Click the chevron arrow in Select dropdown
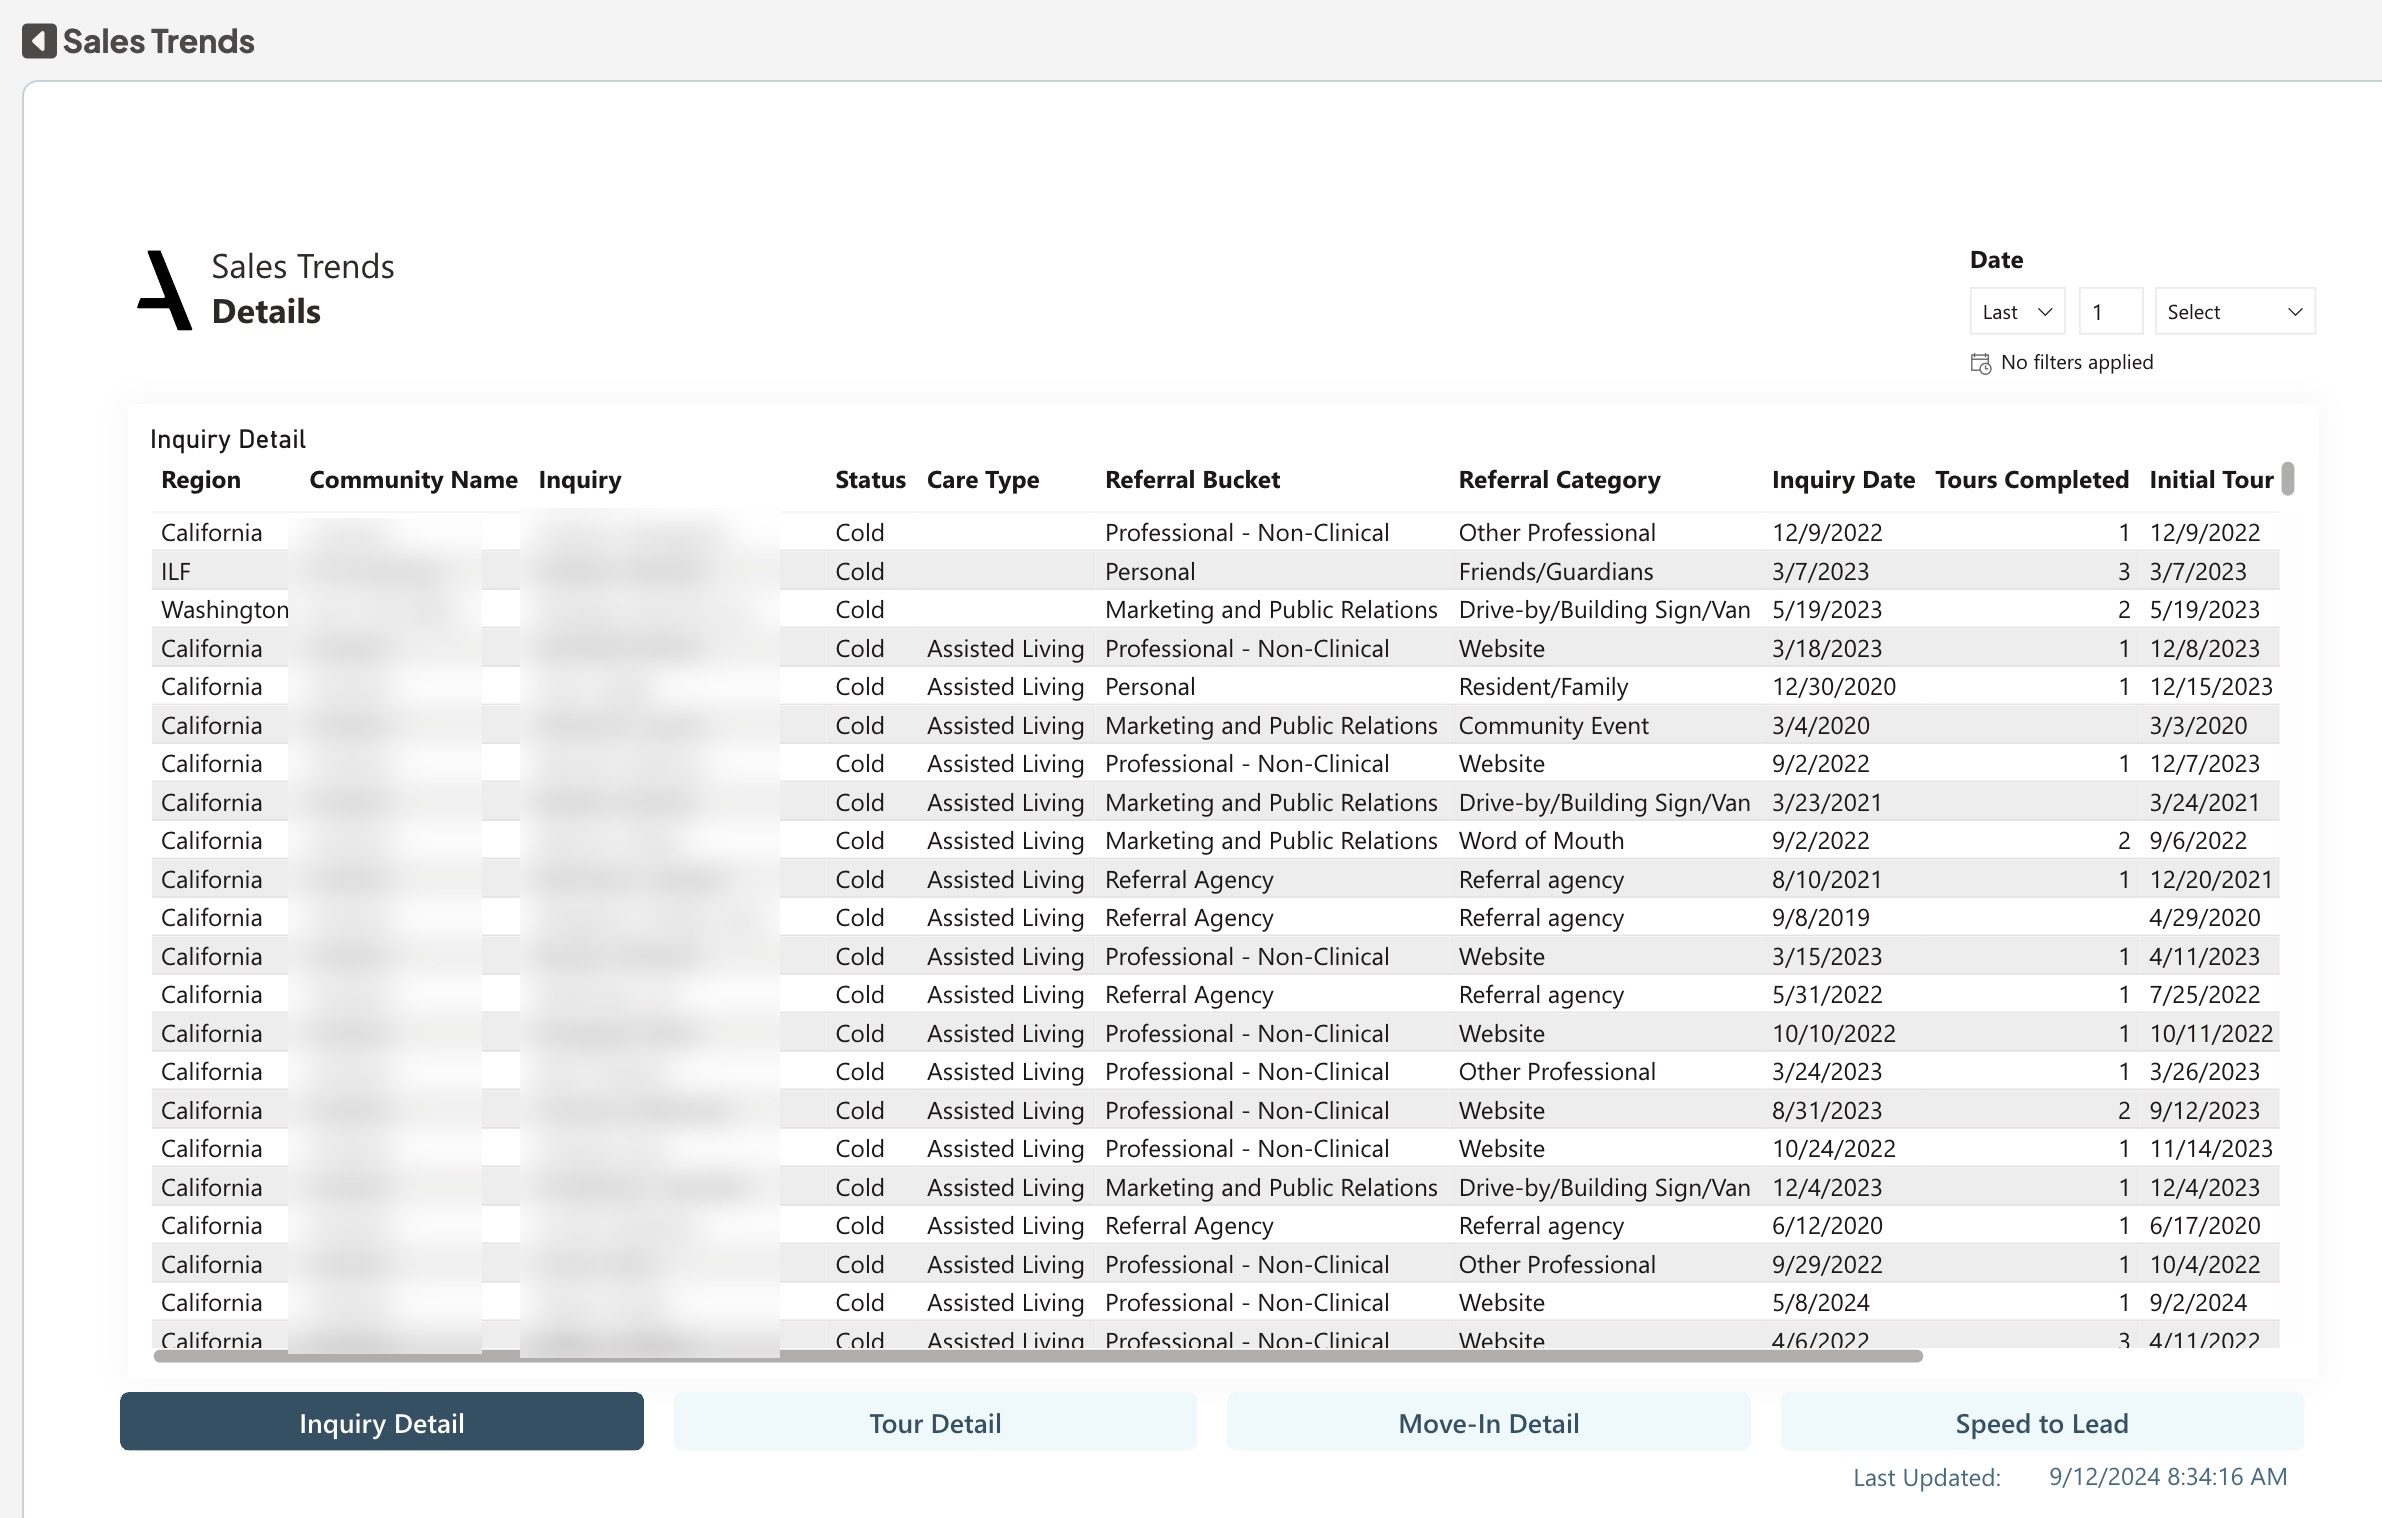The height and width of the screenshot is (1518, 2382). [x=2295, y=312]
